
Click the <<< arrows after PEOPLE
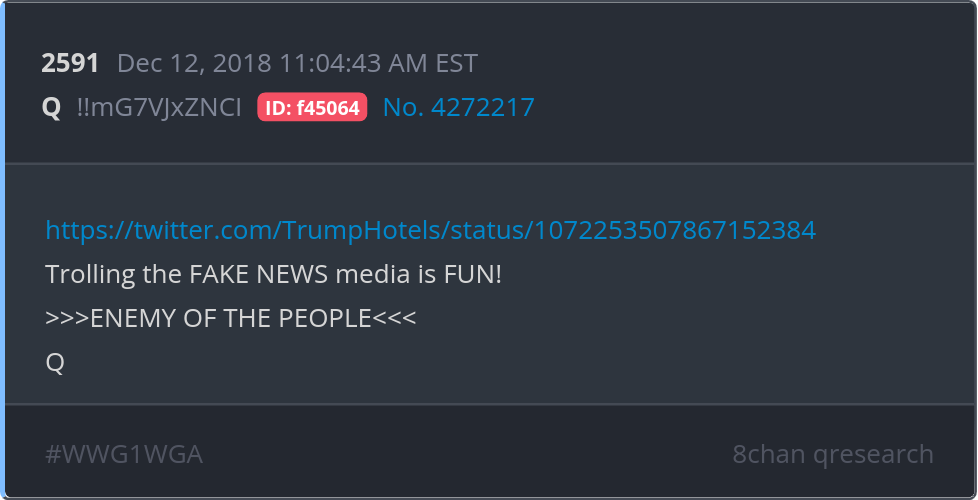[x=394, y=318]
